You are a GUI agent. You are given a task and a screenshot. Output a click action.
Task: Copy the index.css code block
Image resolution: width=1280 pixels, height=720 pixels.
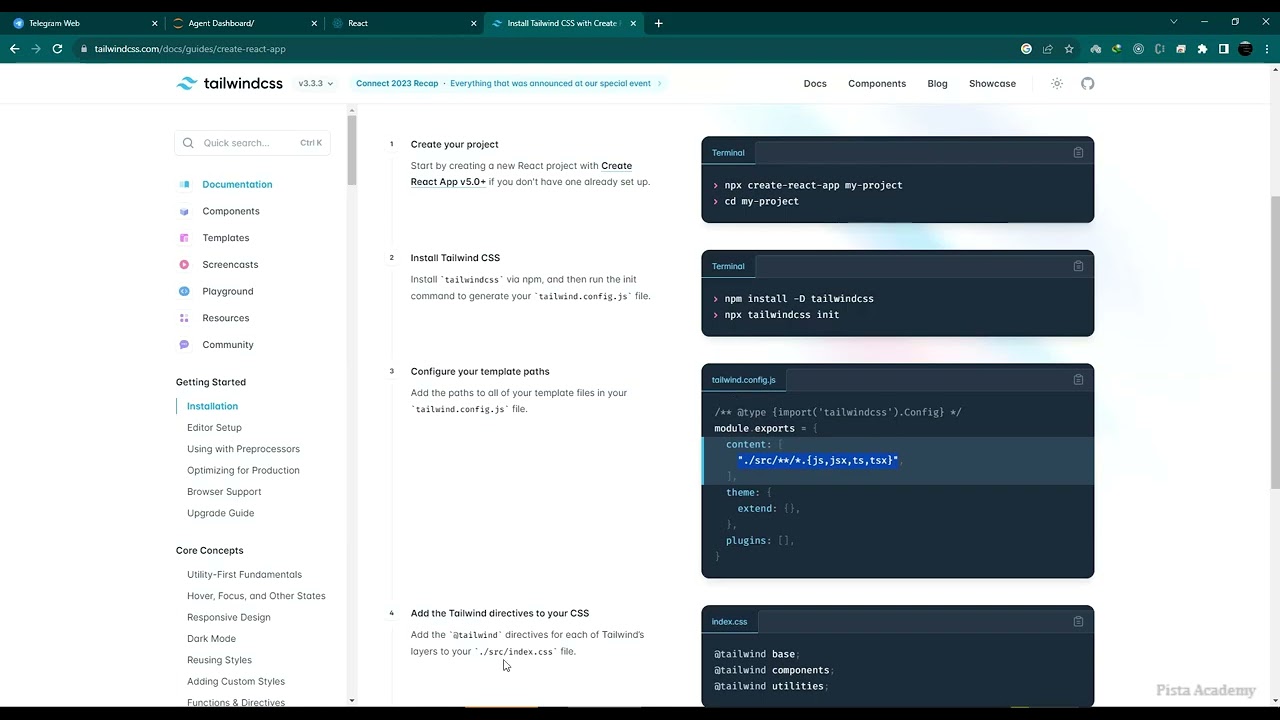[x=1078, y=622]
